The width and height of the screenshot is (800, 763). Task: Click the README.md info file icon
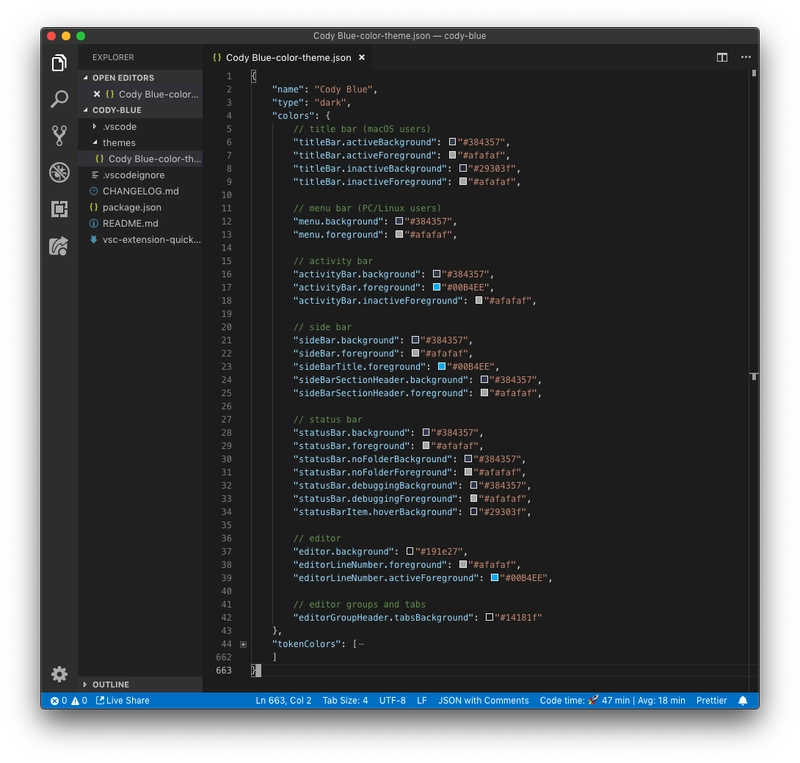point(94,223)
